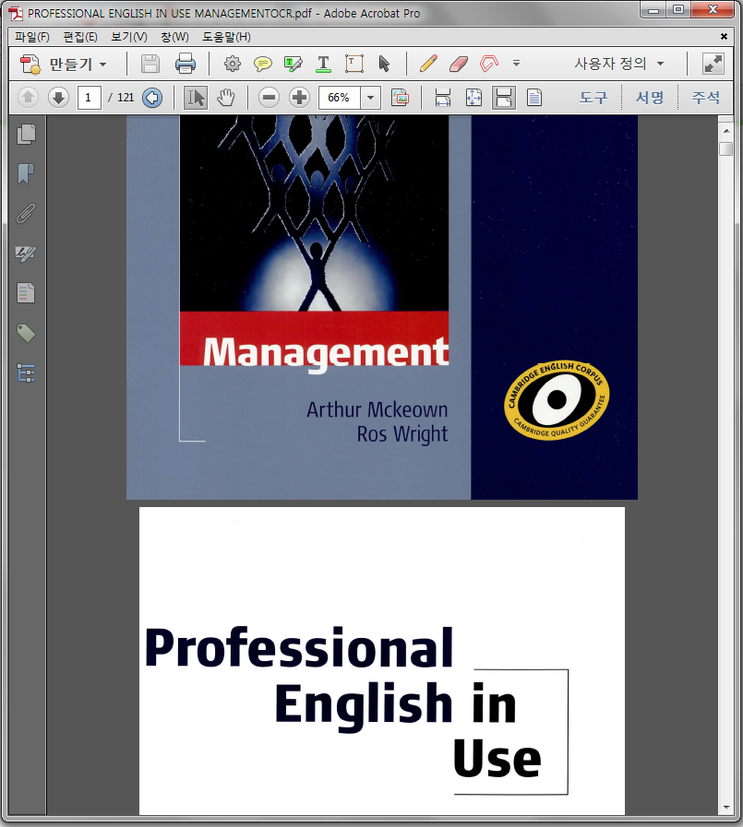
Task: Print the document with printer icon
Action: pos(185,64)
